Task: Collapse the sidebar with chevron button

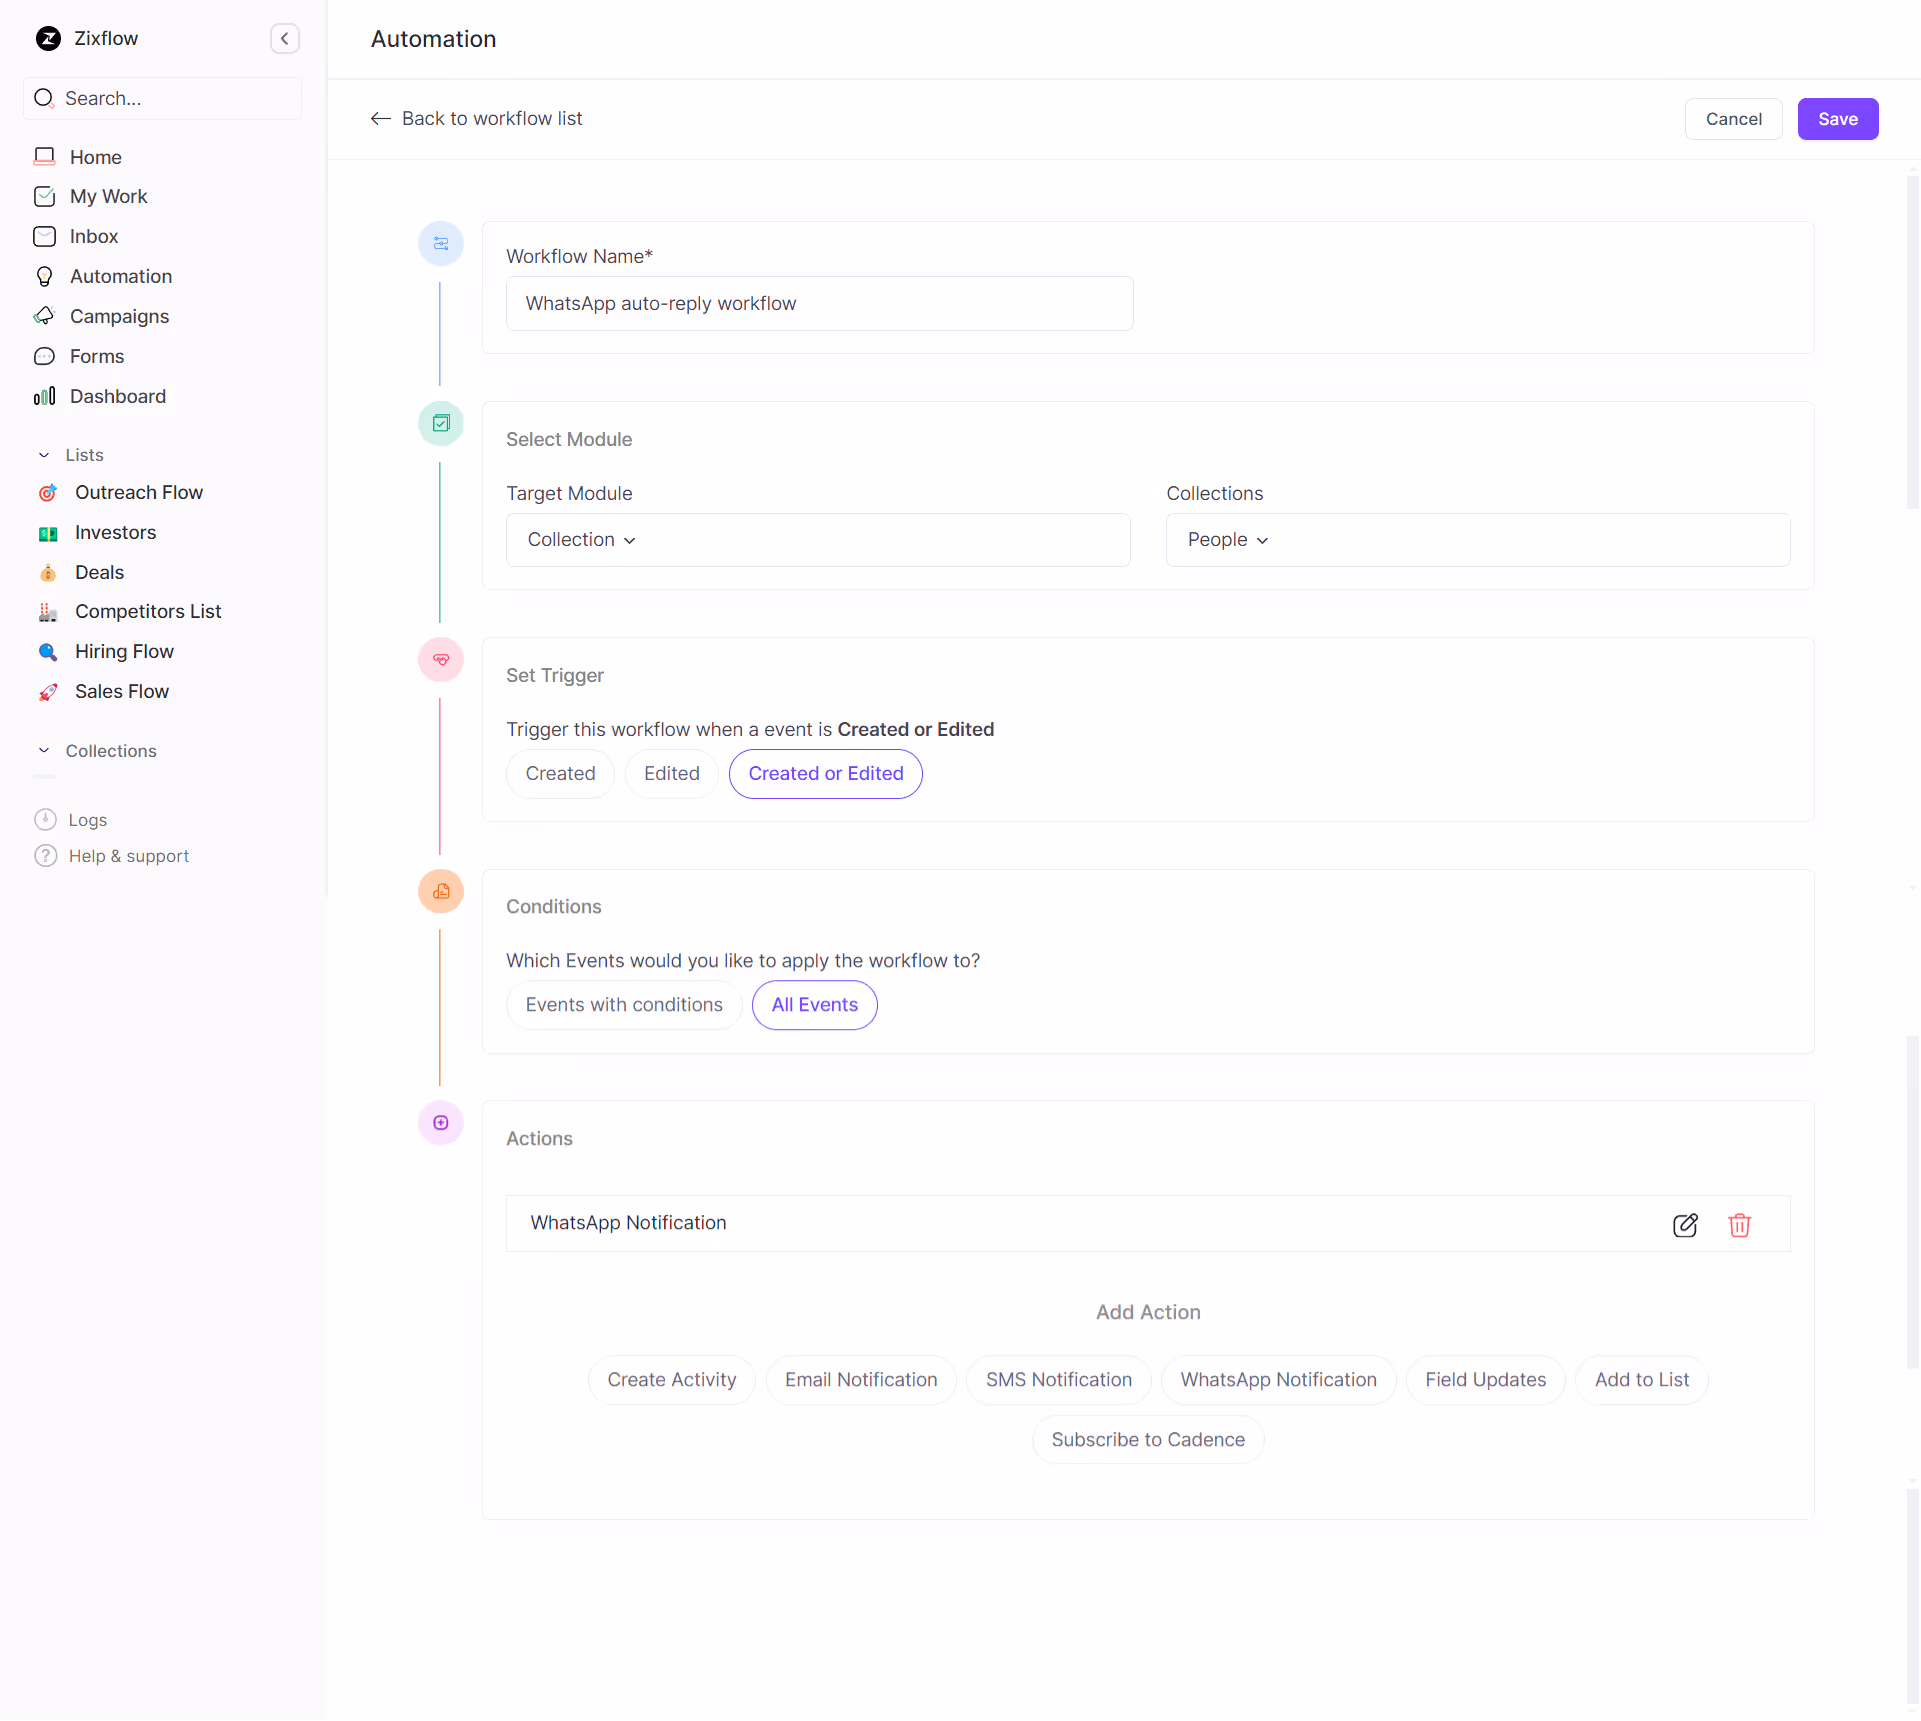Action: point(285,39)
